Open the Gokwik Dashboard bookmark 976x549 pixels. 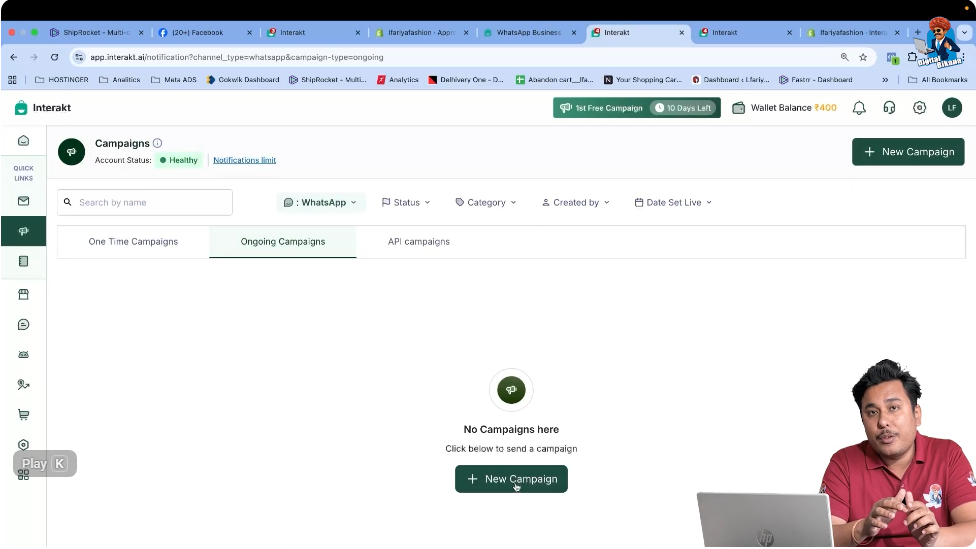243,80
